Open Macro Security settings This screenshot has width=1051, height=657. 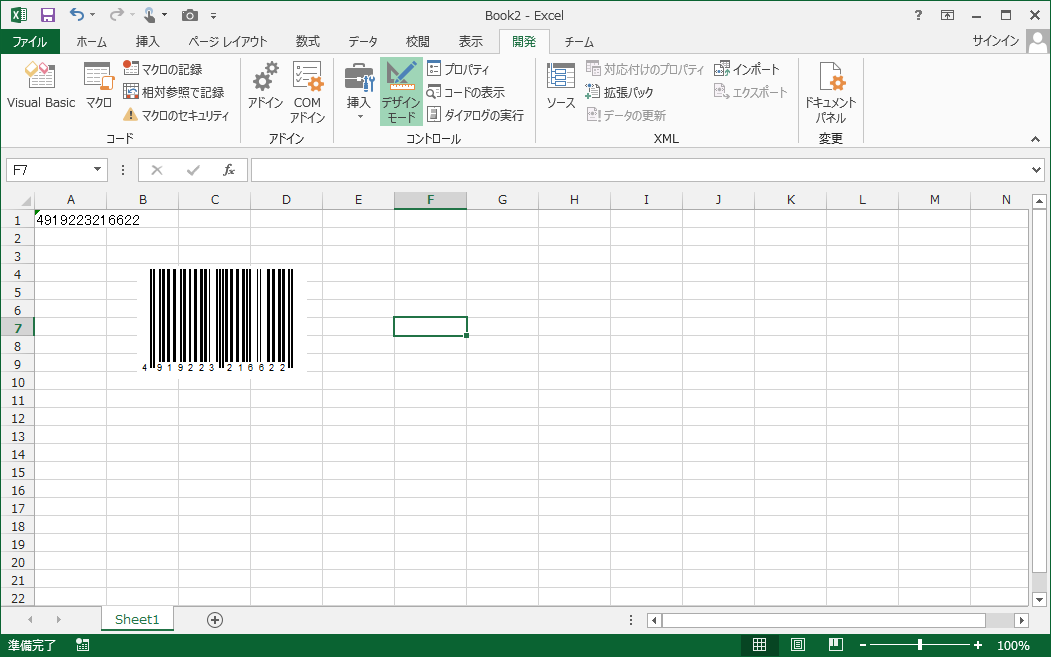(176, 115)
